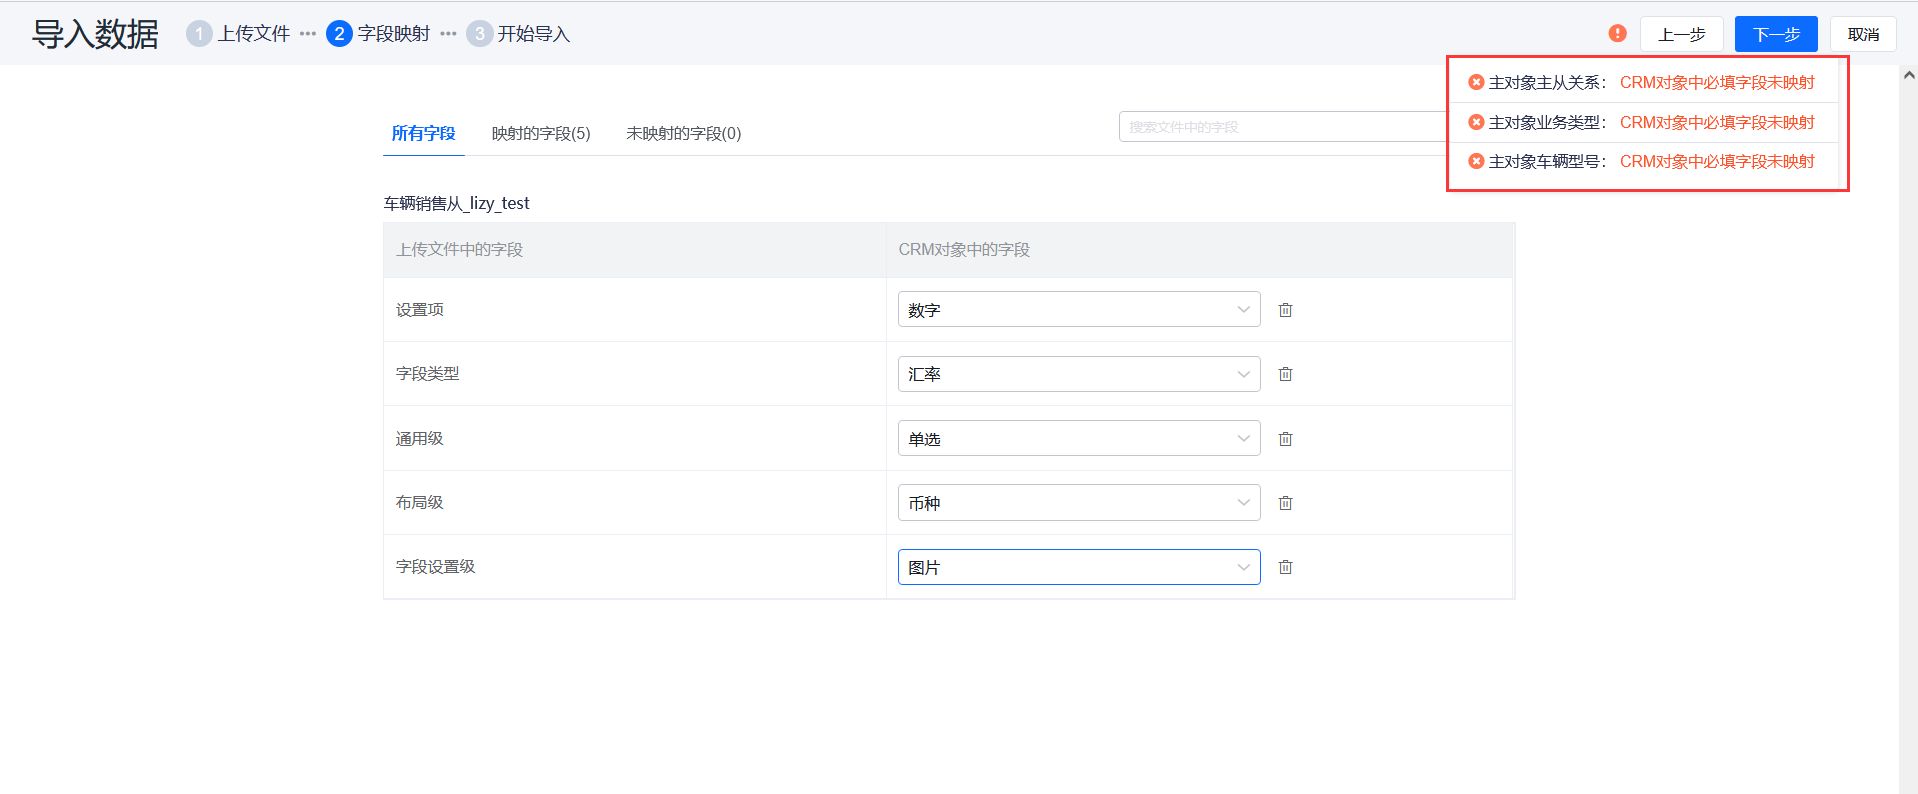Viewport: 1918px width, 794px height.
Task: Delete the 字段类型 field mapping
Action: 1285,374
